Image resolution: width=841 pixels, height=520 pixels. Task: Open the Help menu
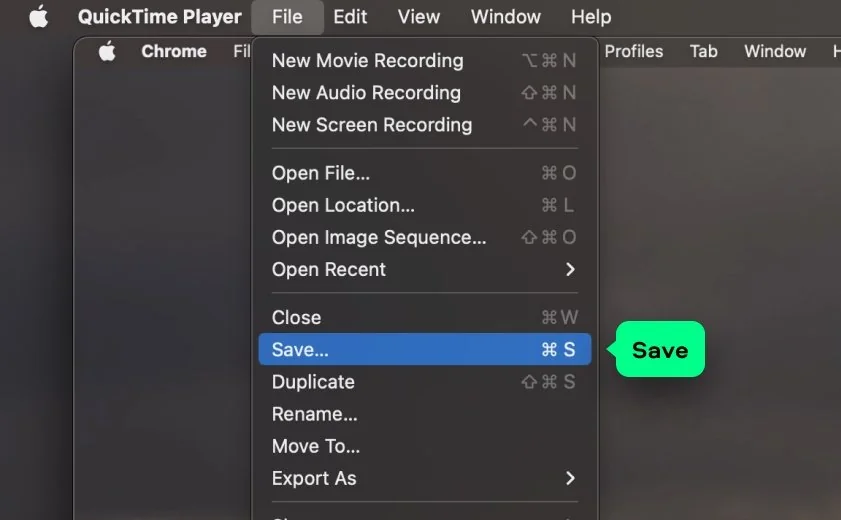pyautogui.click(x=591, y=17)
